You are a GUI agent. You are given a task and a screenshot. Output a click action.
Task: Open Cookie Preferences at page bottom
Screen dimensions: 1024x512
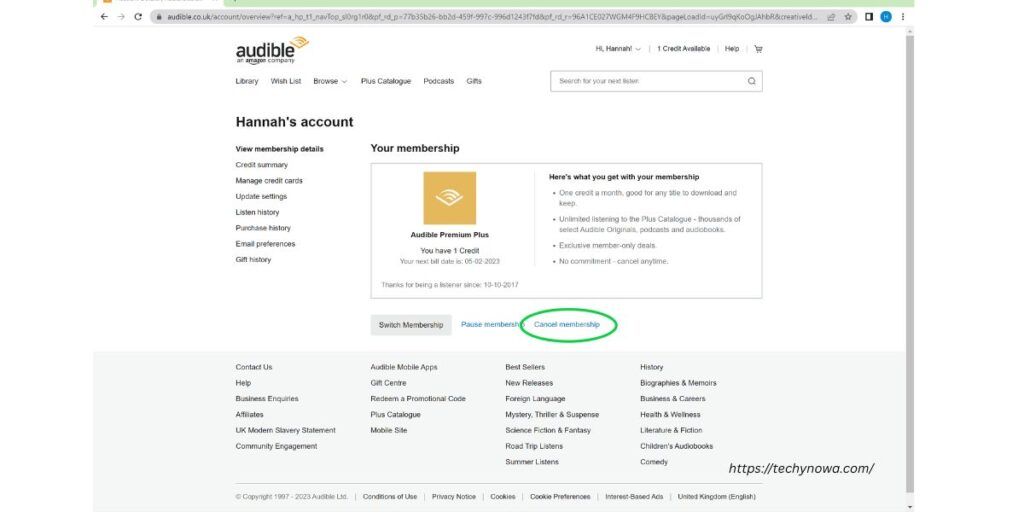click(560, 497)
